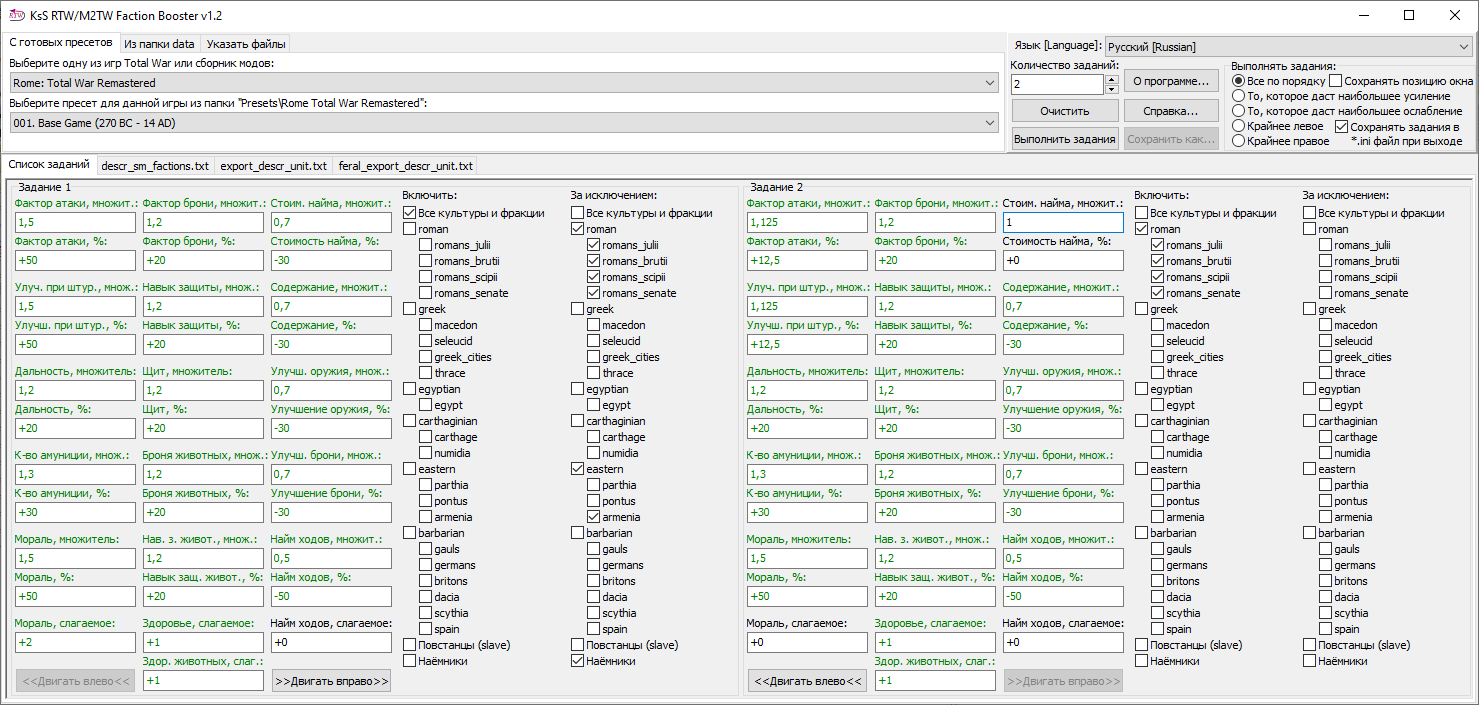
Task: Select 'Крайнее левое' radio option
Action: tap(1239, 126)
